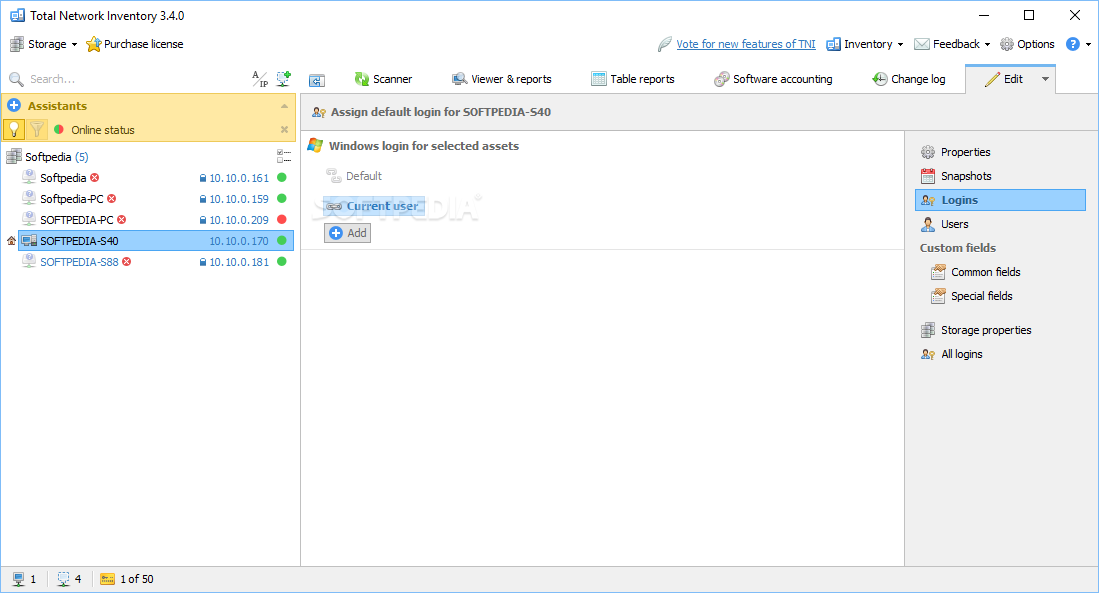The image size is (1099, 593).
Task: Switch to Software accounting tab
Action: point(774,79)
